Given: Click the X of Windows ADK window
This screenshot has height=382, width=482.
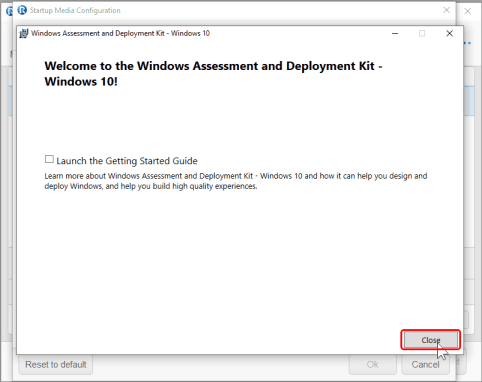Looking at the screenshot, I should tap(449, 33).
